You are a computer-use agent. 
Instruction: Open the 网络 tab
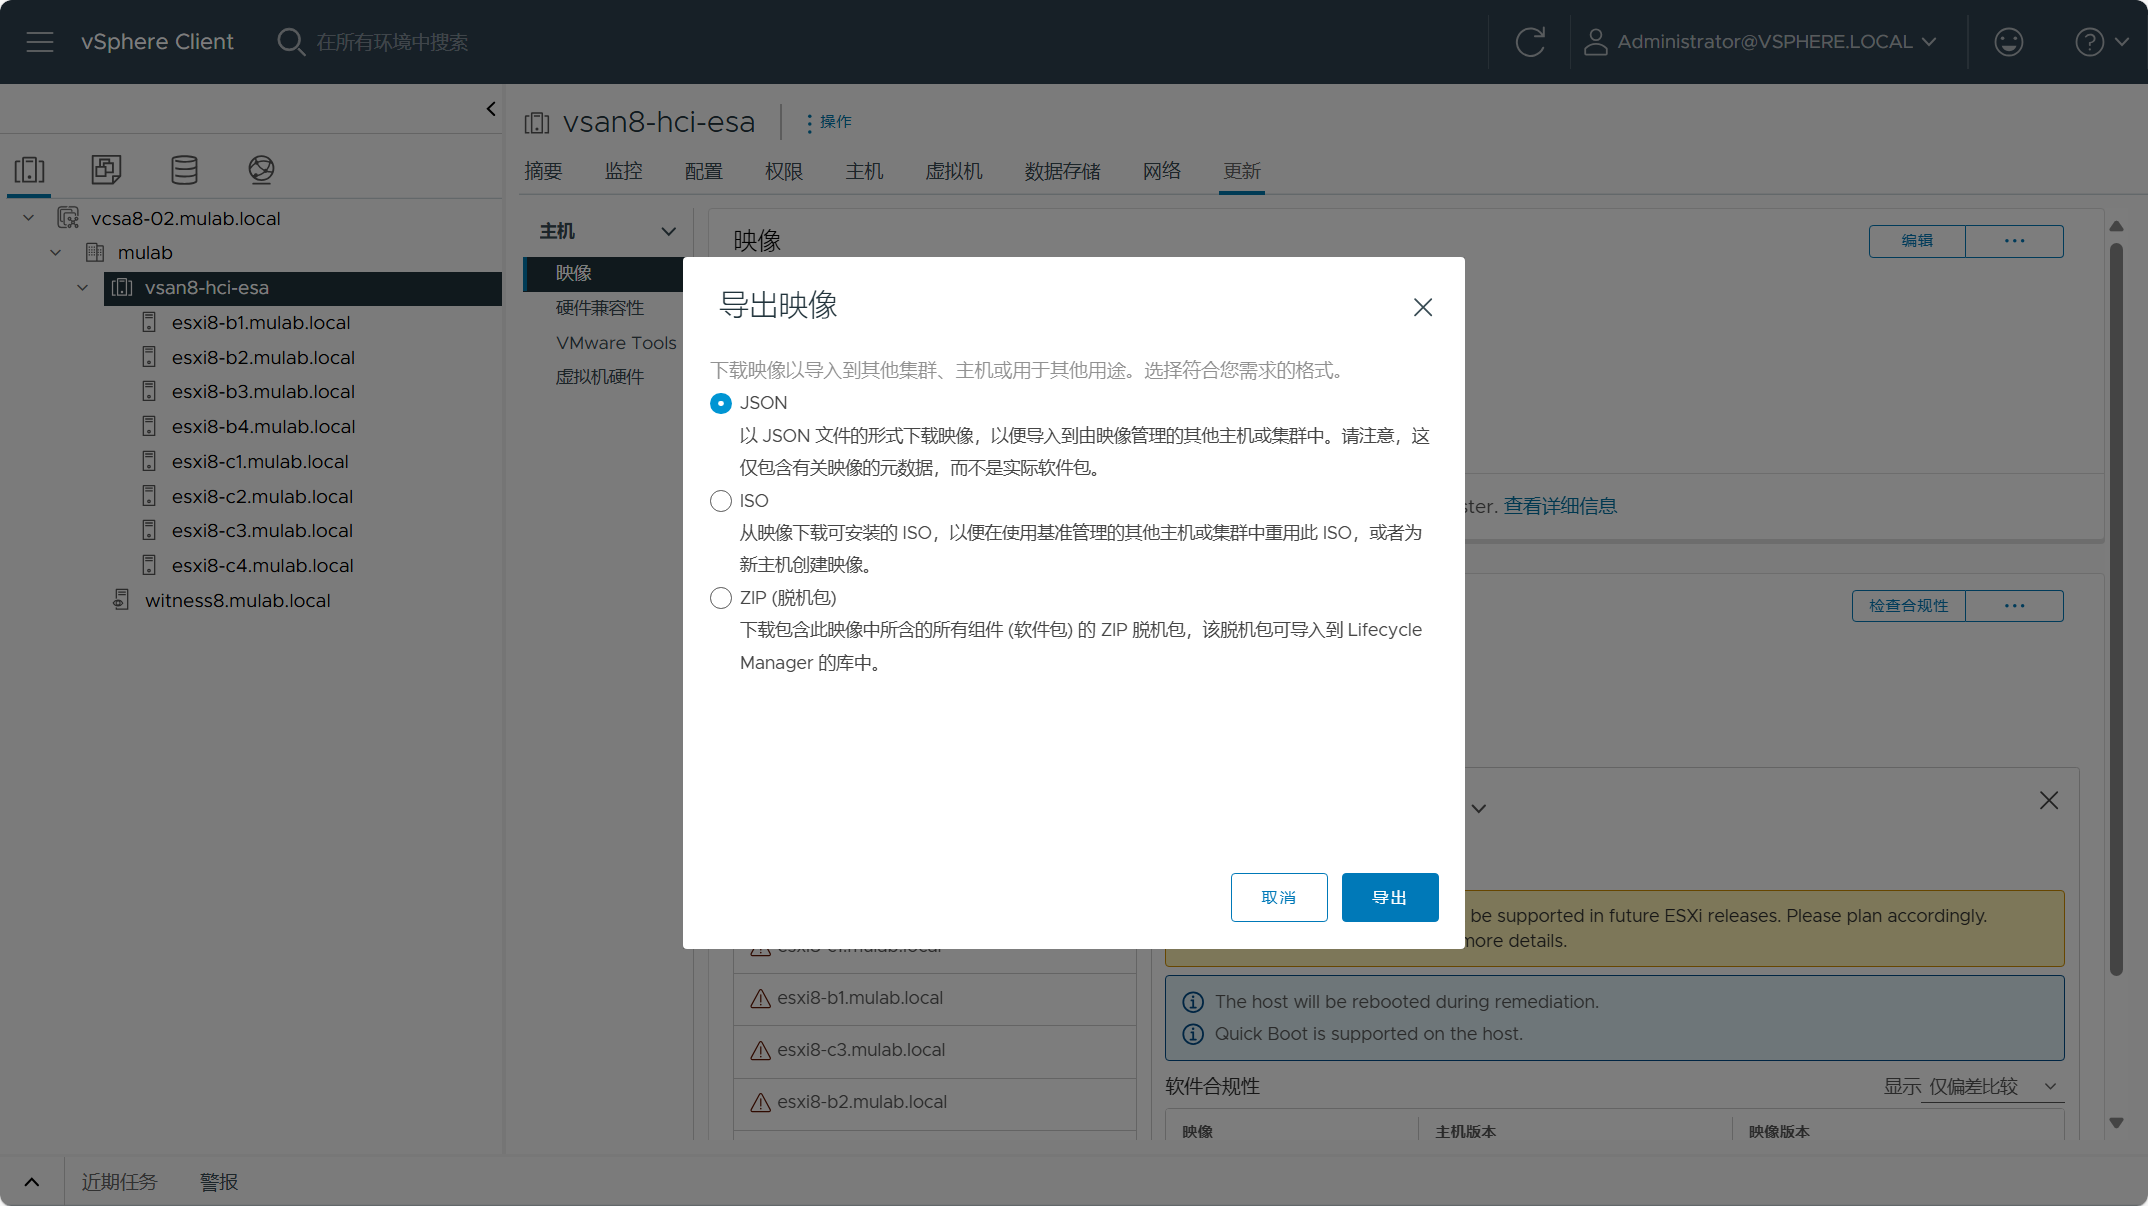(1162, 171)
